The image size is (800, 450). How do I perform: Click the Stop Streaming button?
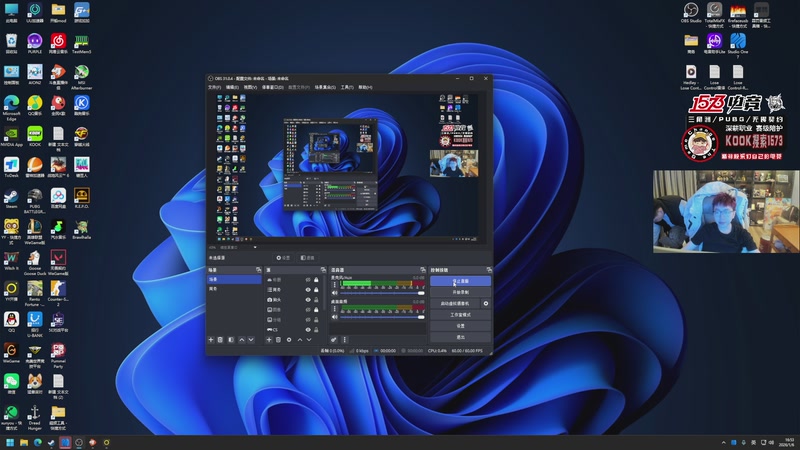(x=460, y=281)
